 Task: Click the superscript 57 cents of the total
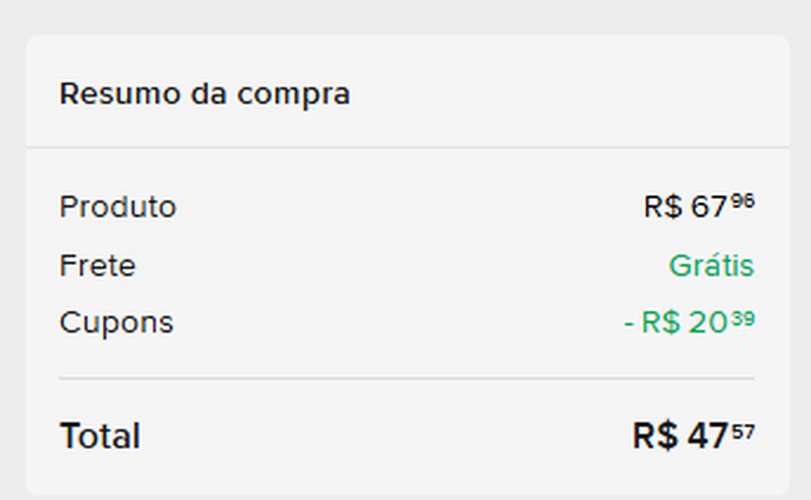[x=743, y=431]
